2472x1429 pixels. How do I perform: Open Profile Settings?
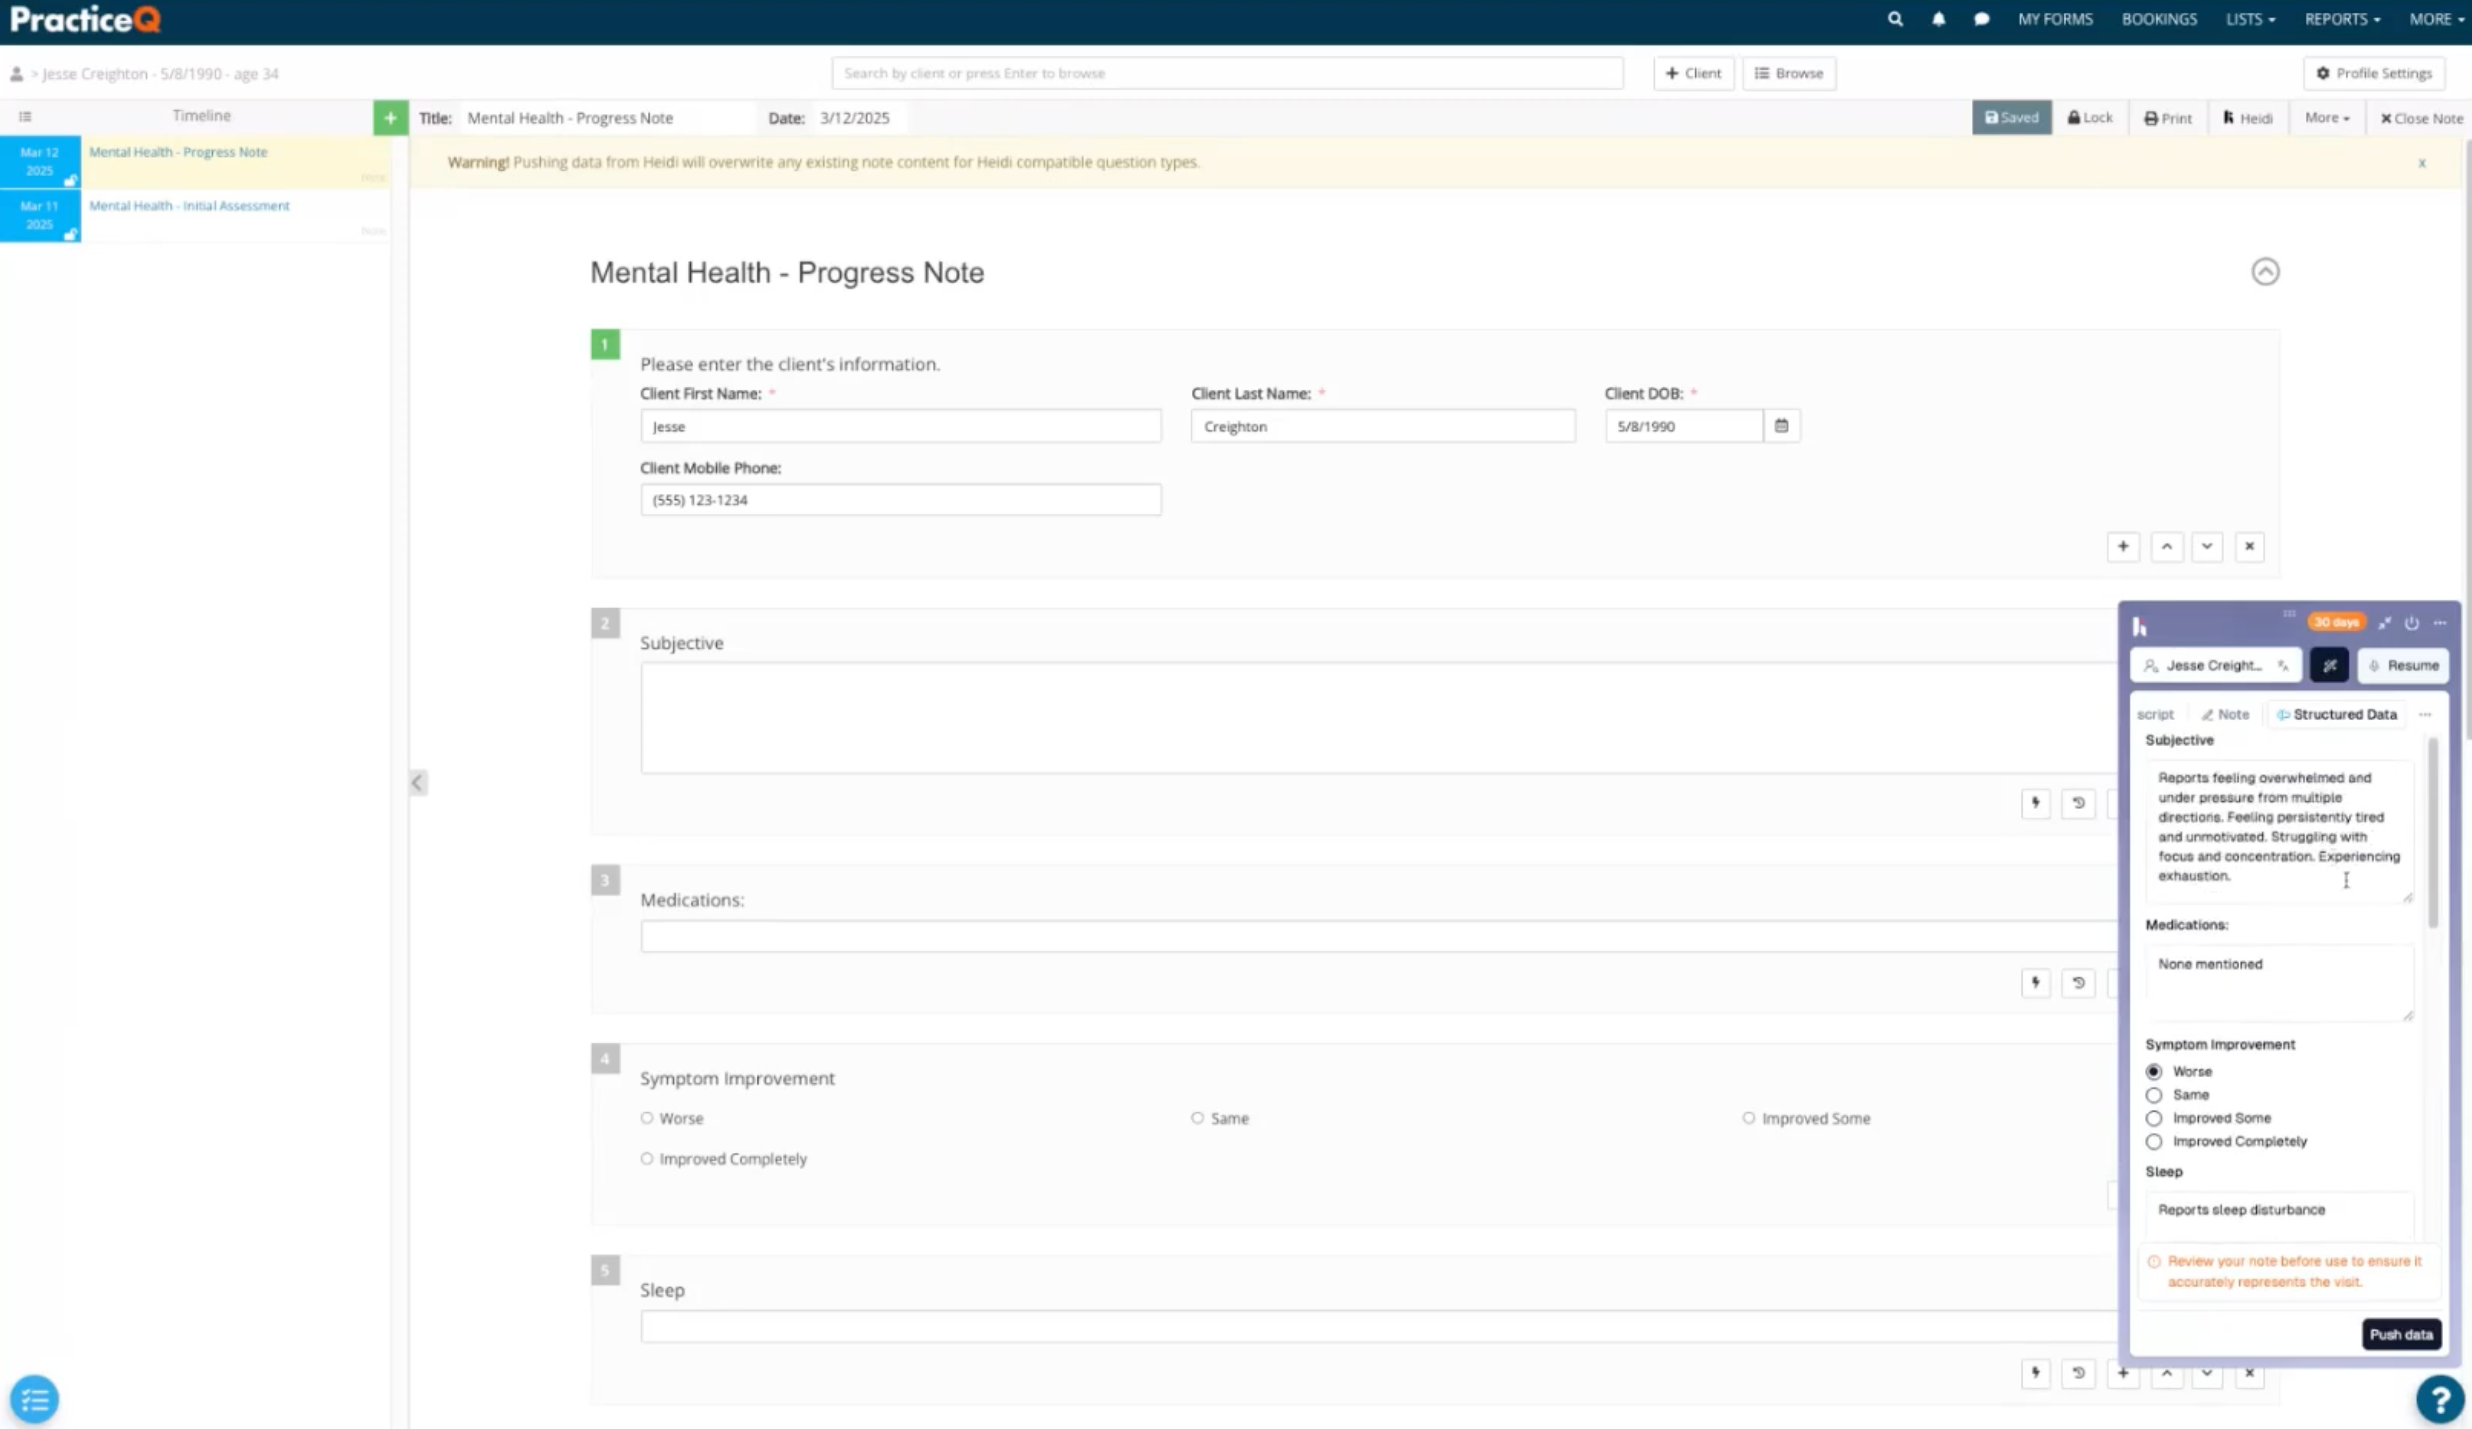click(x=2374, y=73)
